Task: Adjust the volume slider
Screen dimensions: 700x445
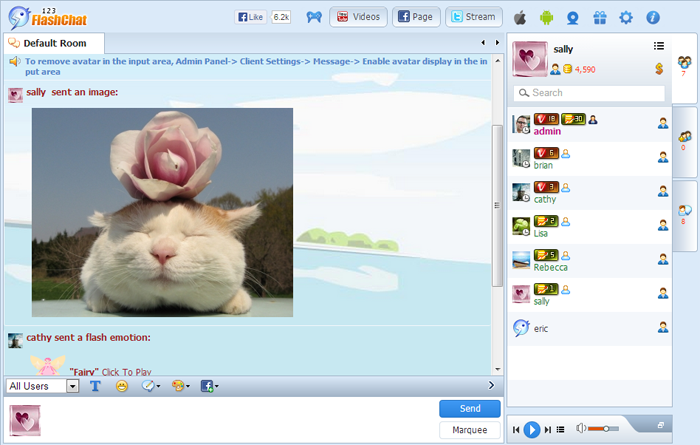Action: point(603,429)
